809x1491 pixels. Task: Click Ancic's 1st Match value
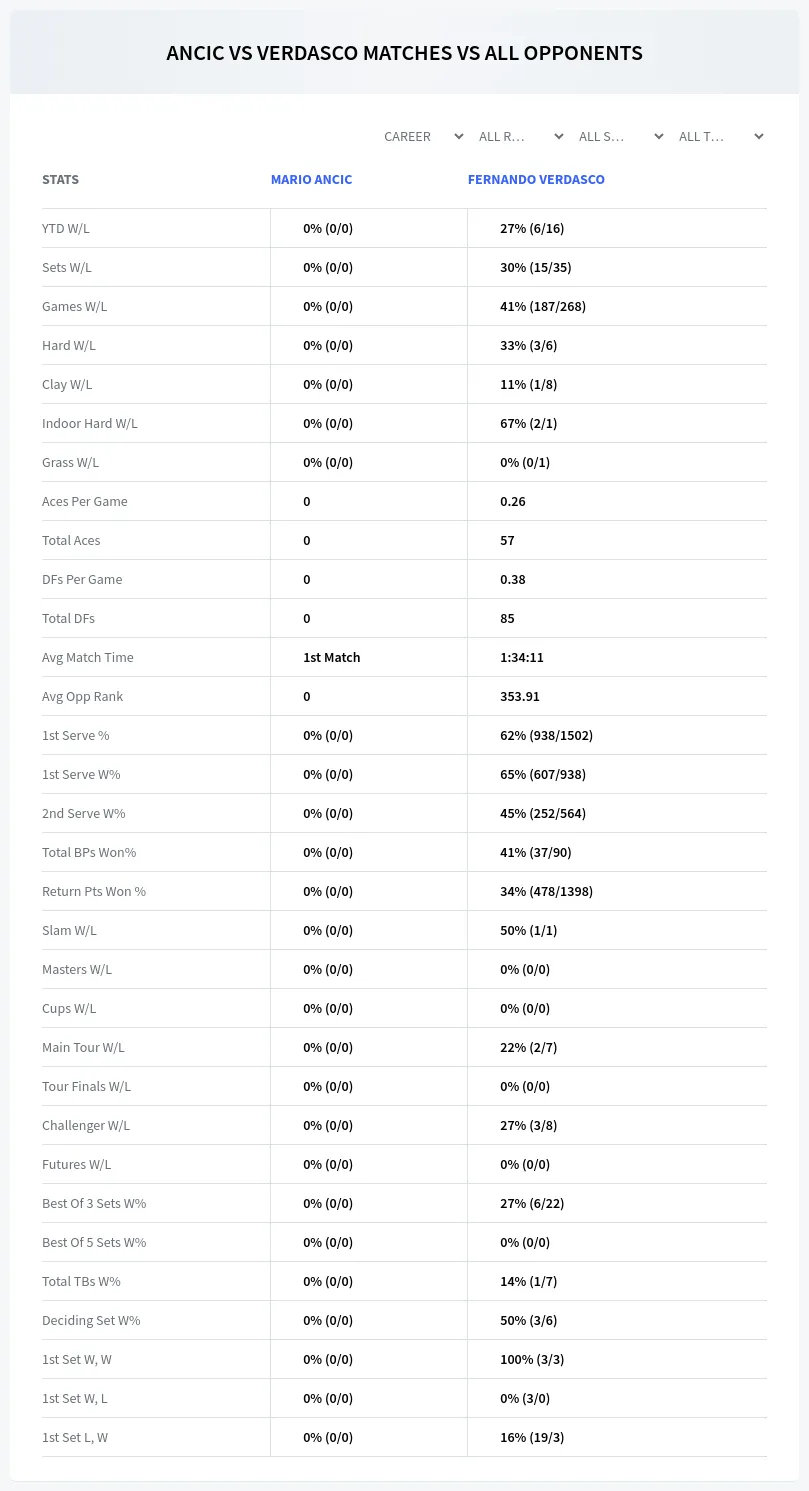(332, 657)
